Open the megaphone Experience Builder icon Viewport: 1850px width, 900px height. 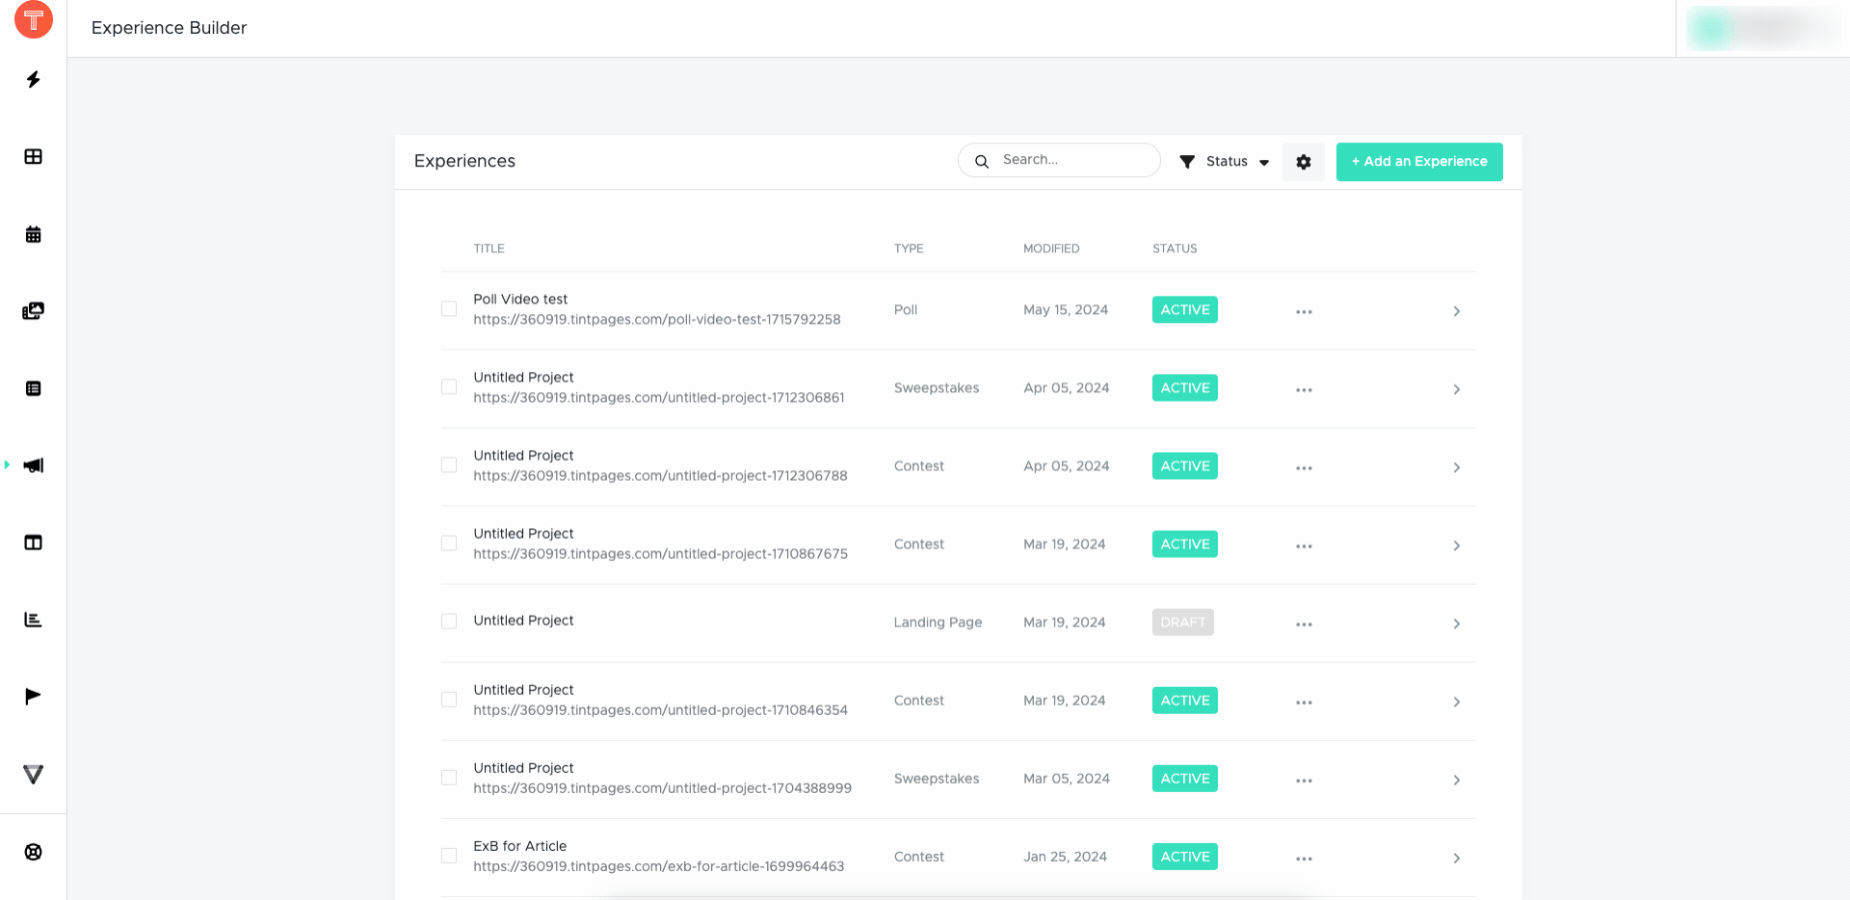(x=33, y=465)
